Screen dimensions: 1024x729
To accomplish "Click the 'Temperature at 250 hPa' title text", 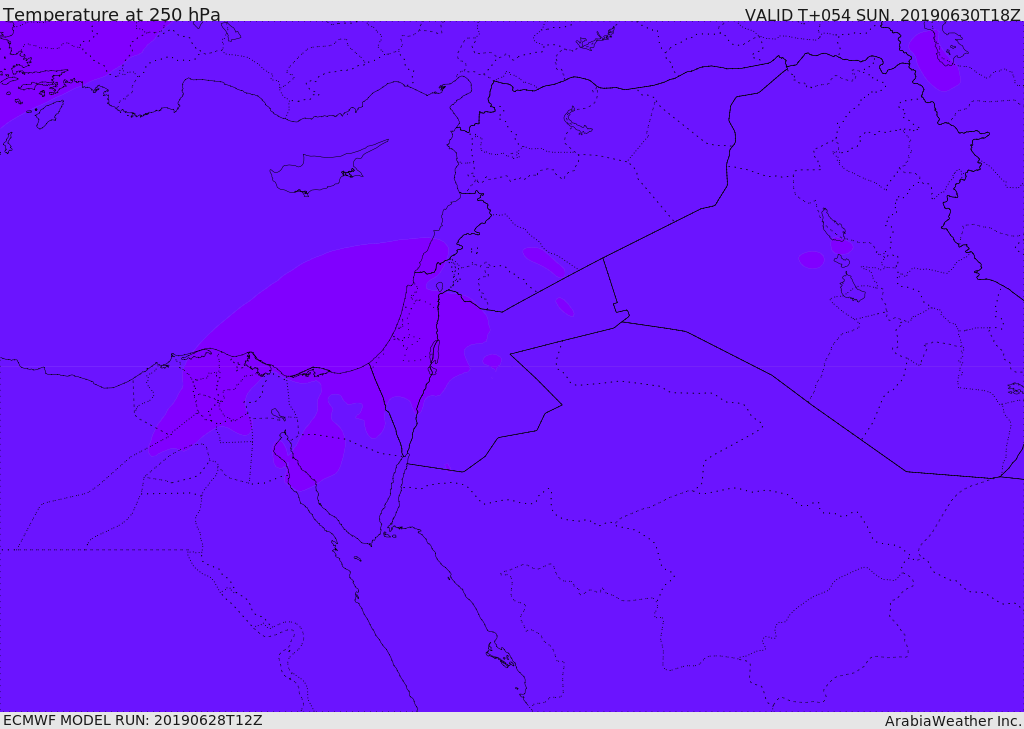I will 112,14.
